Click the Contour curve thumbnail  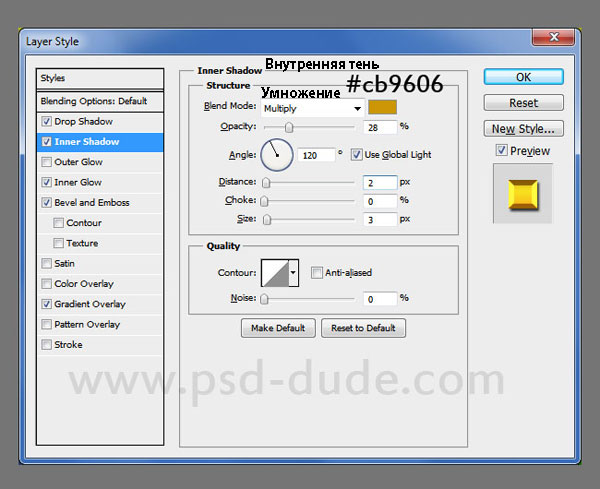click(x=275, y=273)
